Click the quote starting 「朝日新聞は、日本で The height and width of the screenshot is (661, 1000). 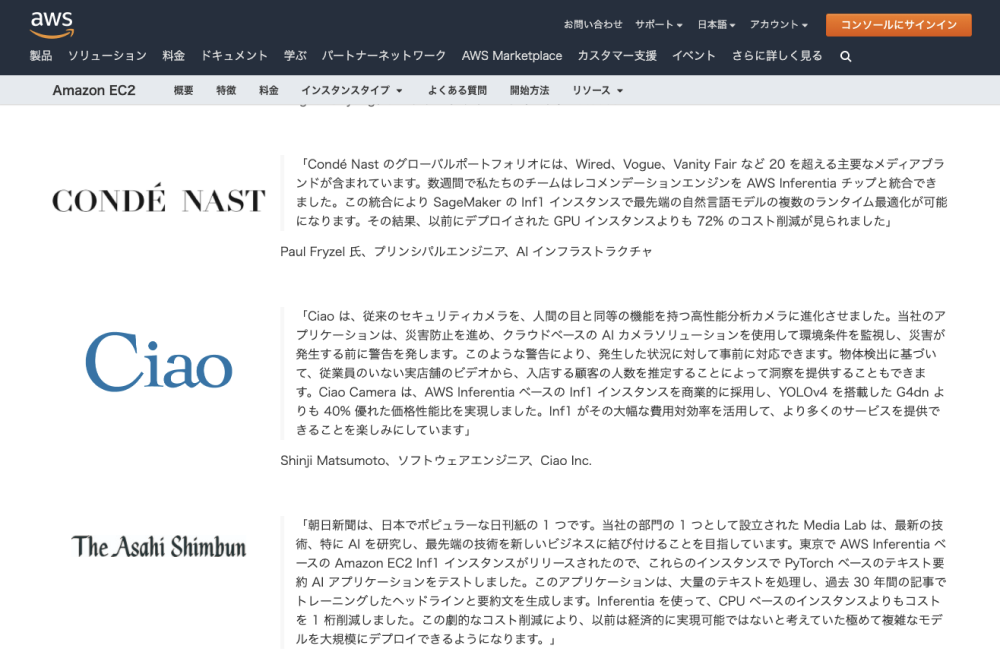[x=621, y=582]
